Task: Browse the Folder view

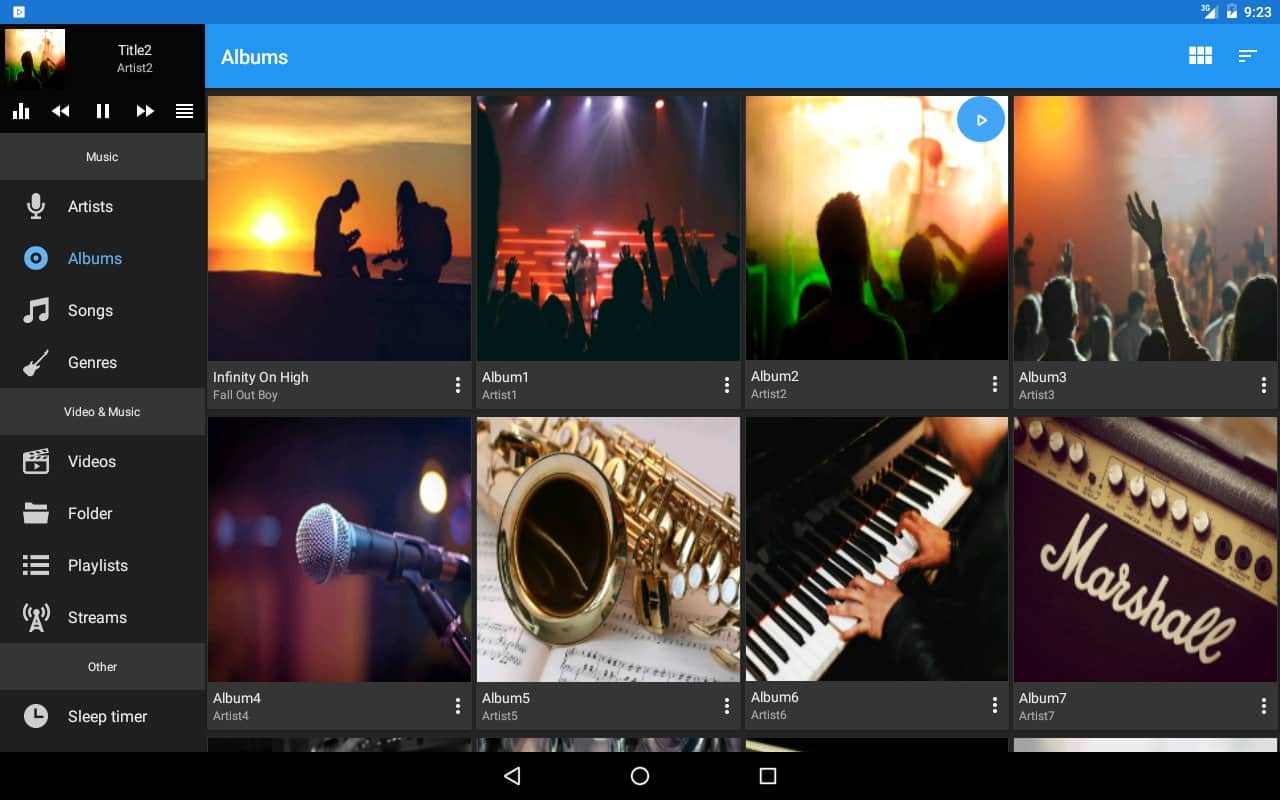Action: pos(89,514)
